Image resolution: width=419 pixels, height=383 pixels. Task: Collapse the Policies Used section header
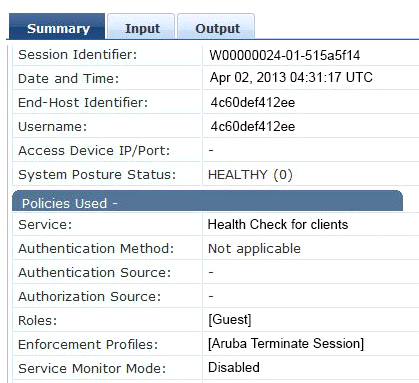point(207,201)
